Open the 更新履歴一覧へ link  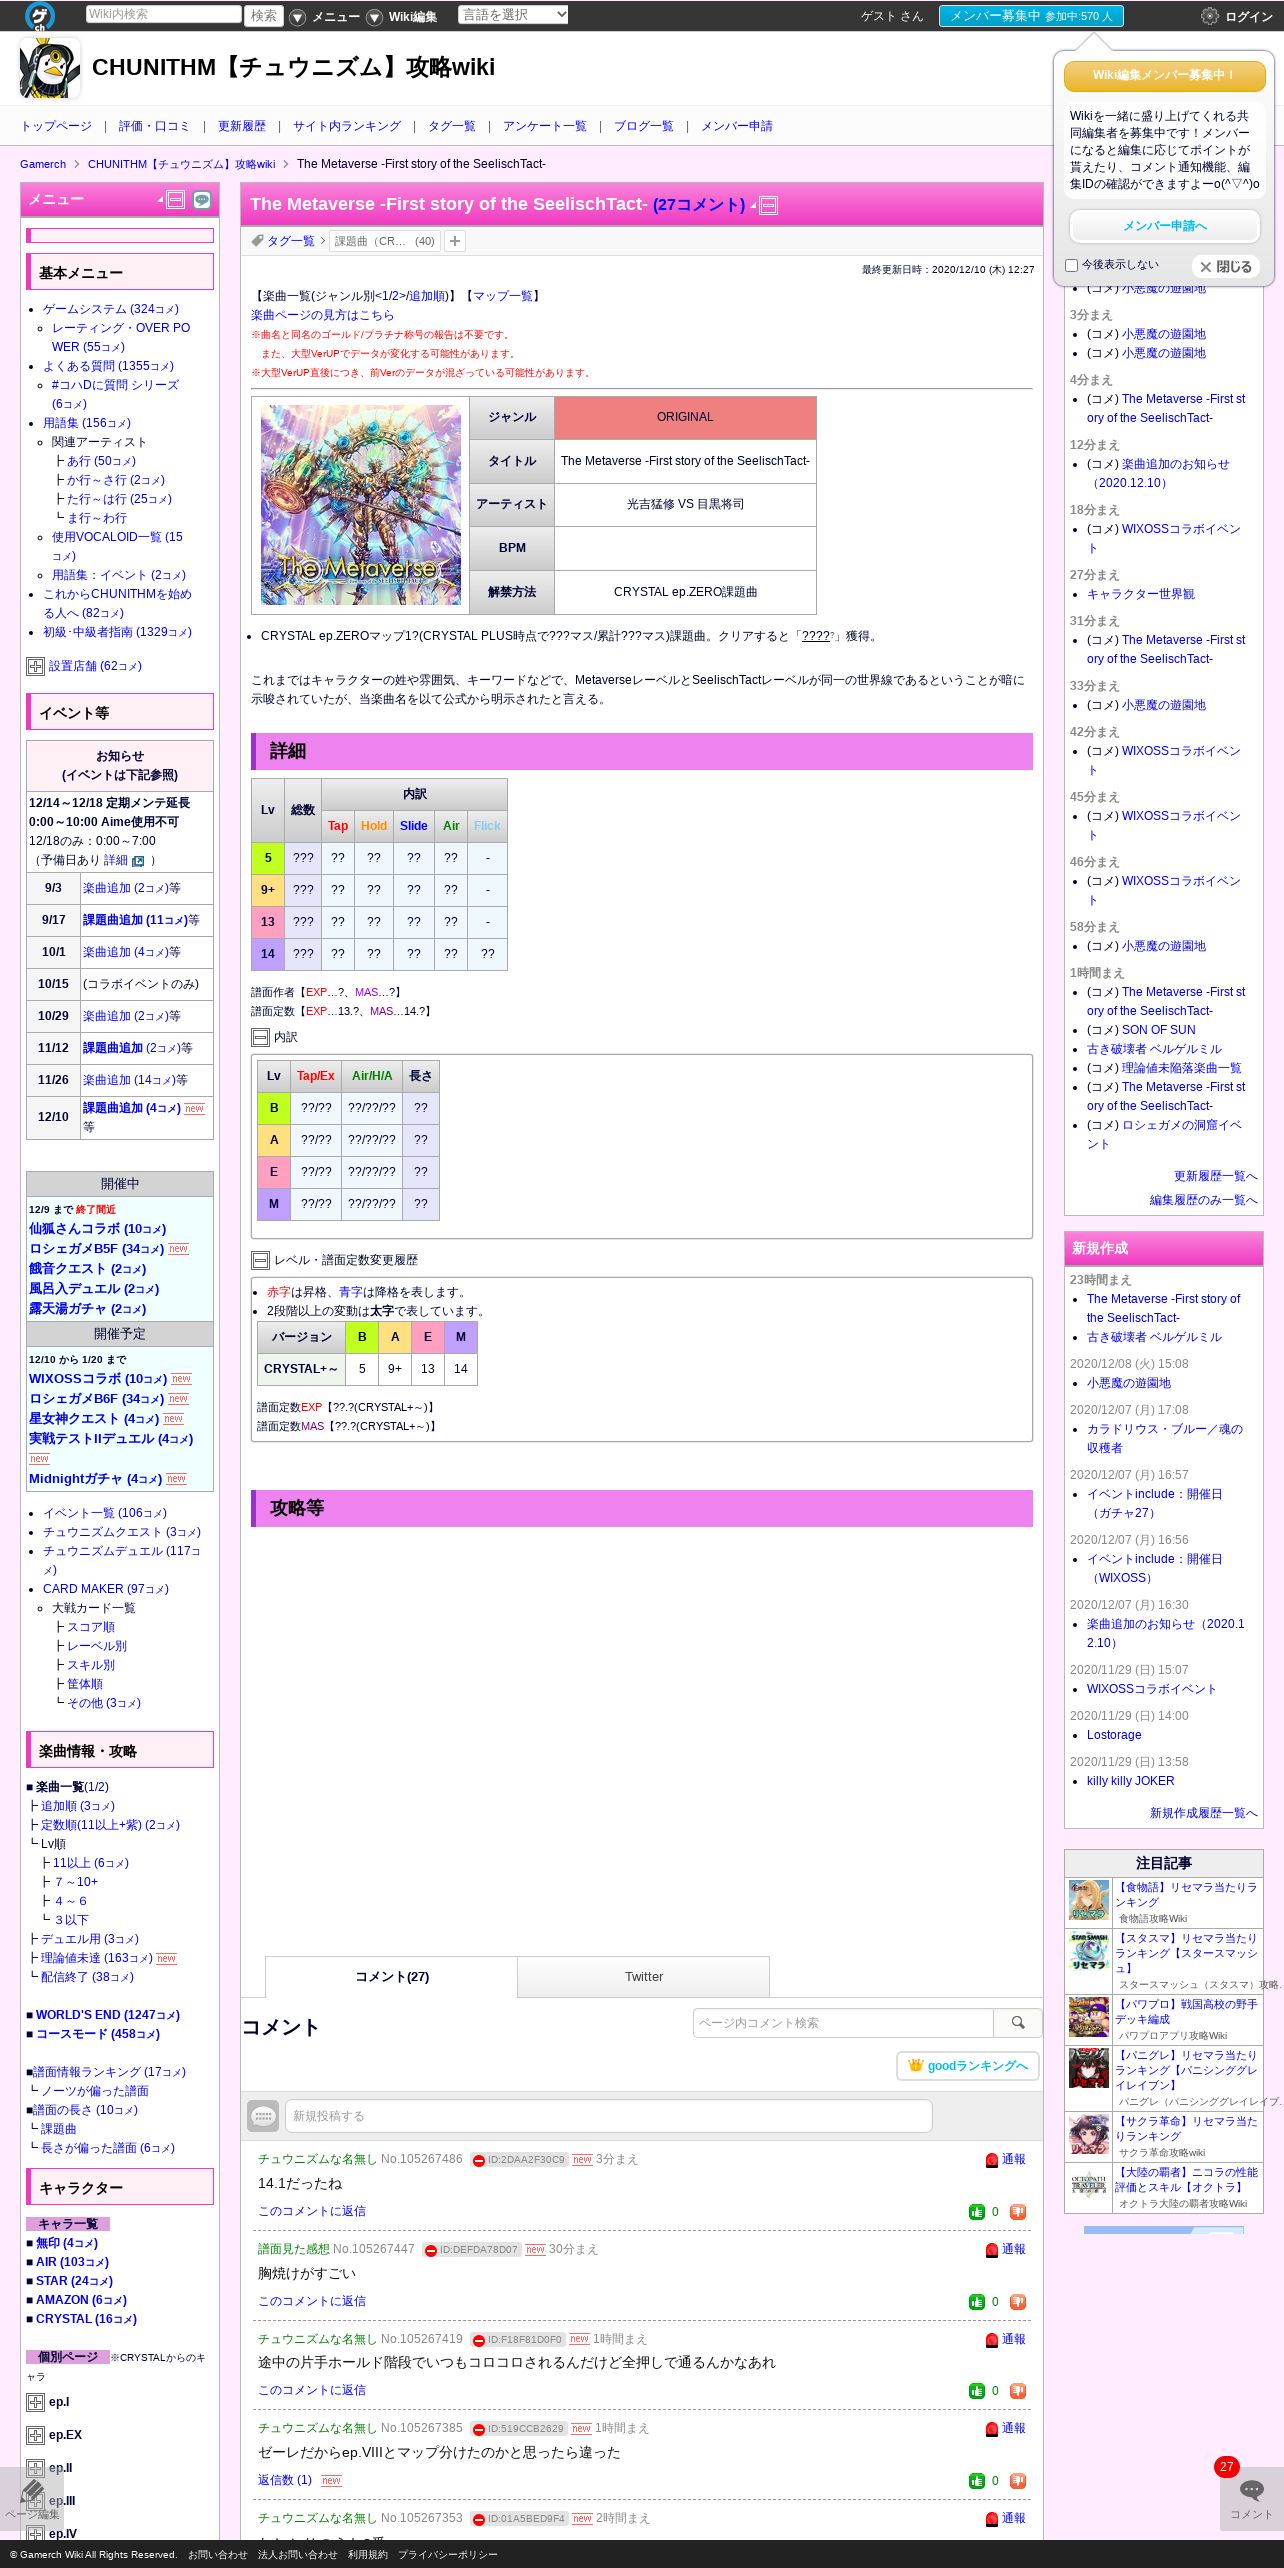click(1216, 1177)
